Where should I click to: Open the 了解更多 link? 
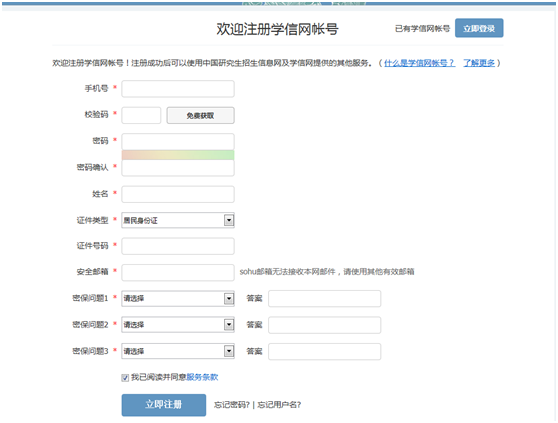[479, 63]
